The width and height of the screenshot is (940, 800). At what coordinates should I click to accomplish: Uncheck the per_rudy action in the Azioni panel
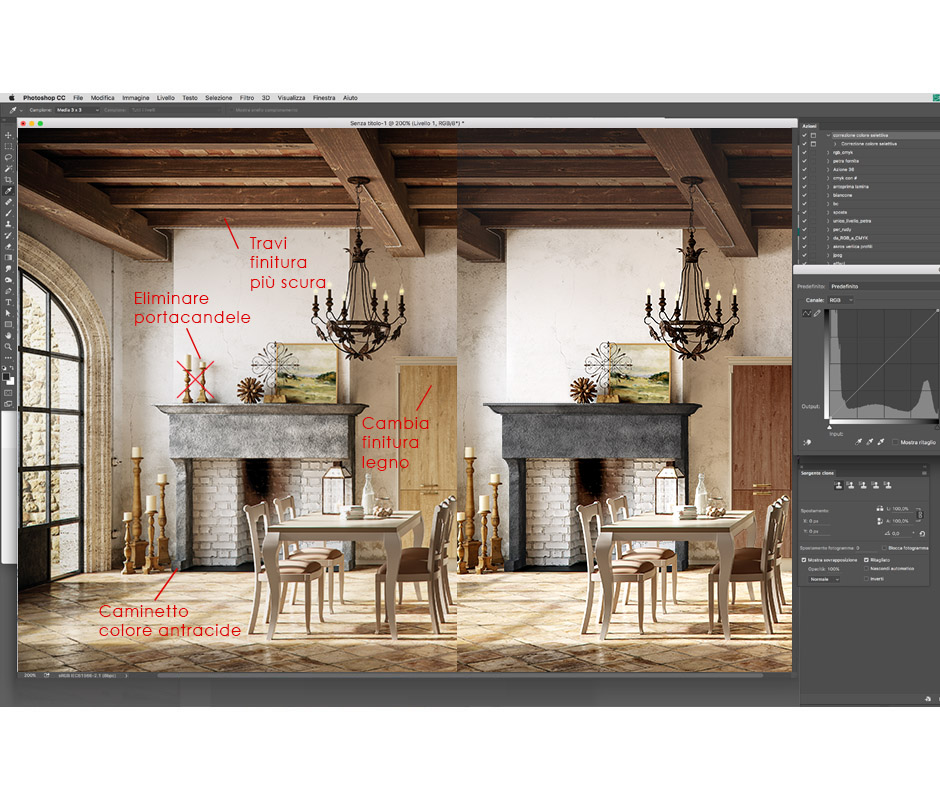[x=804, y=229]
